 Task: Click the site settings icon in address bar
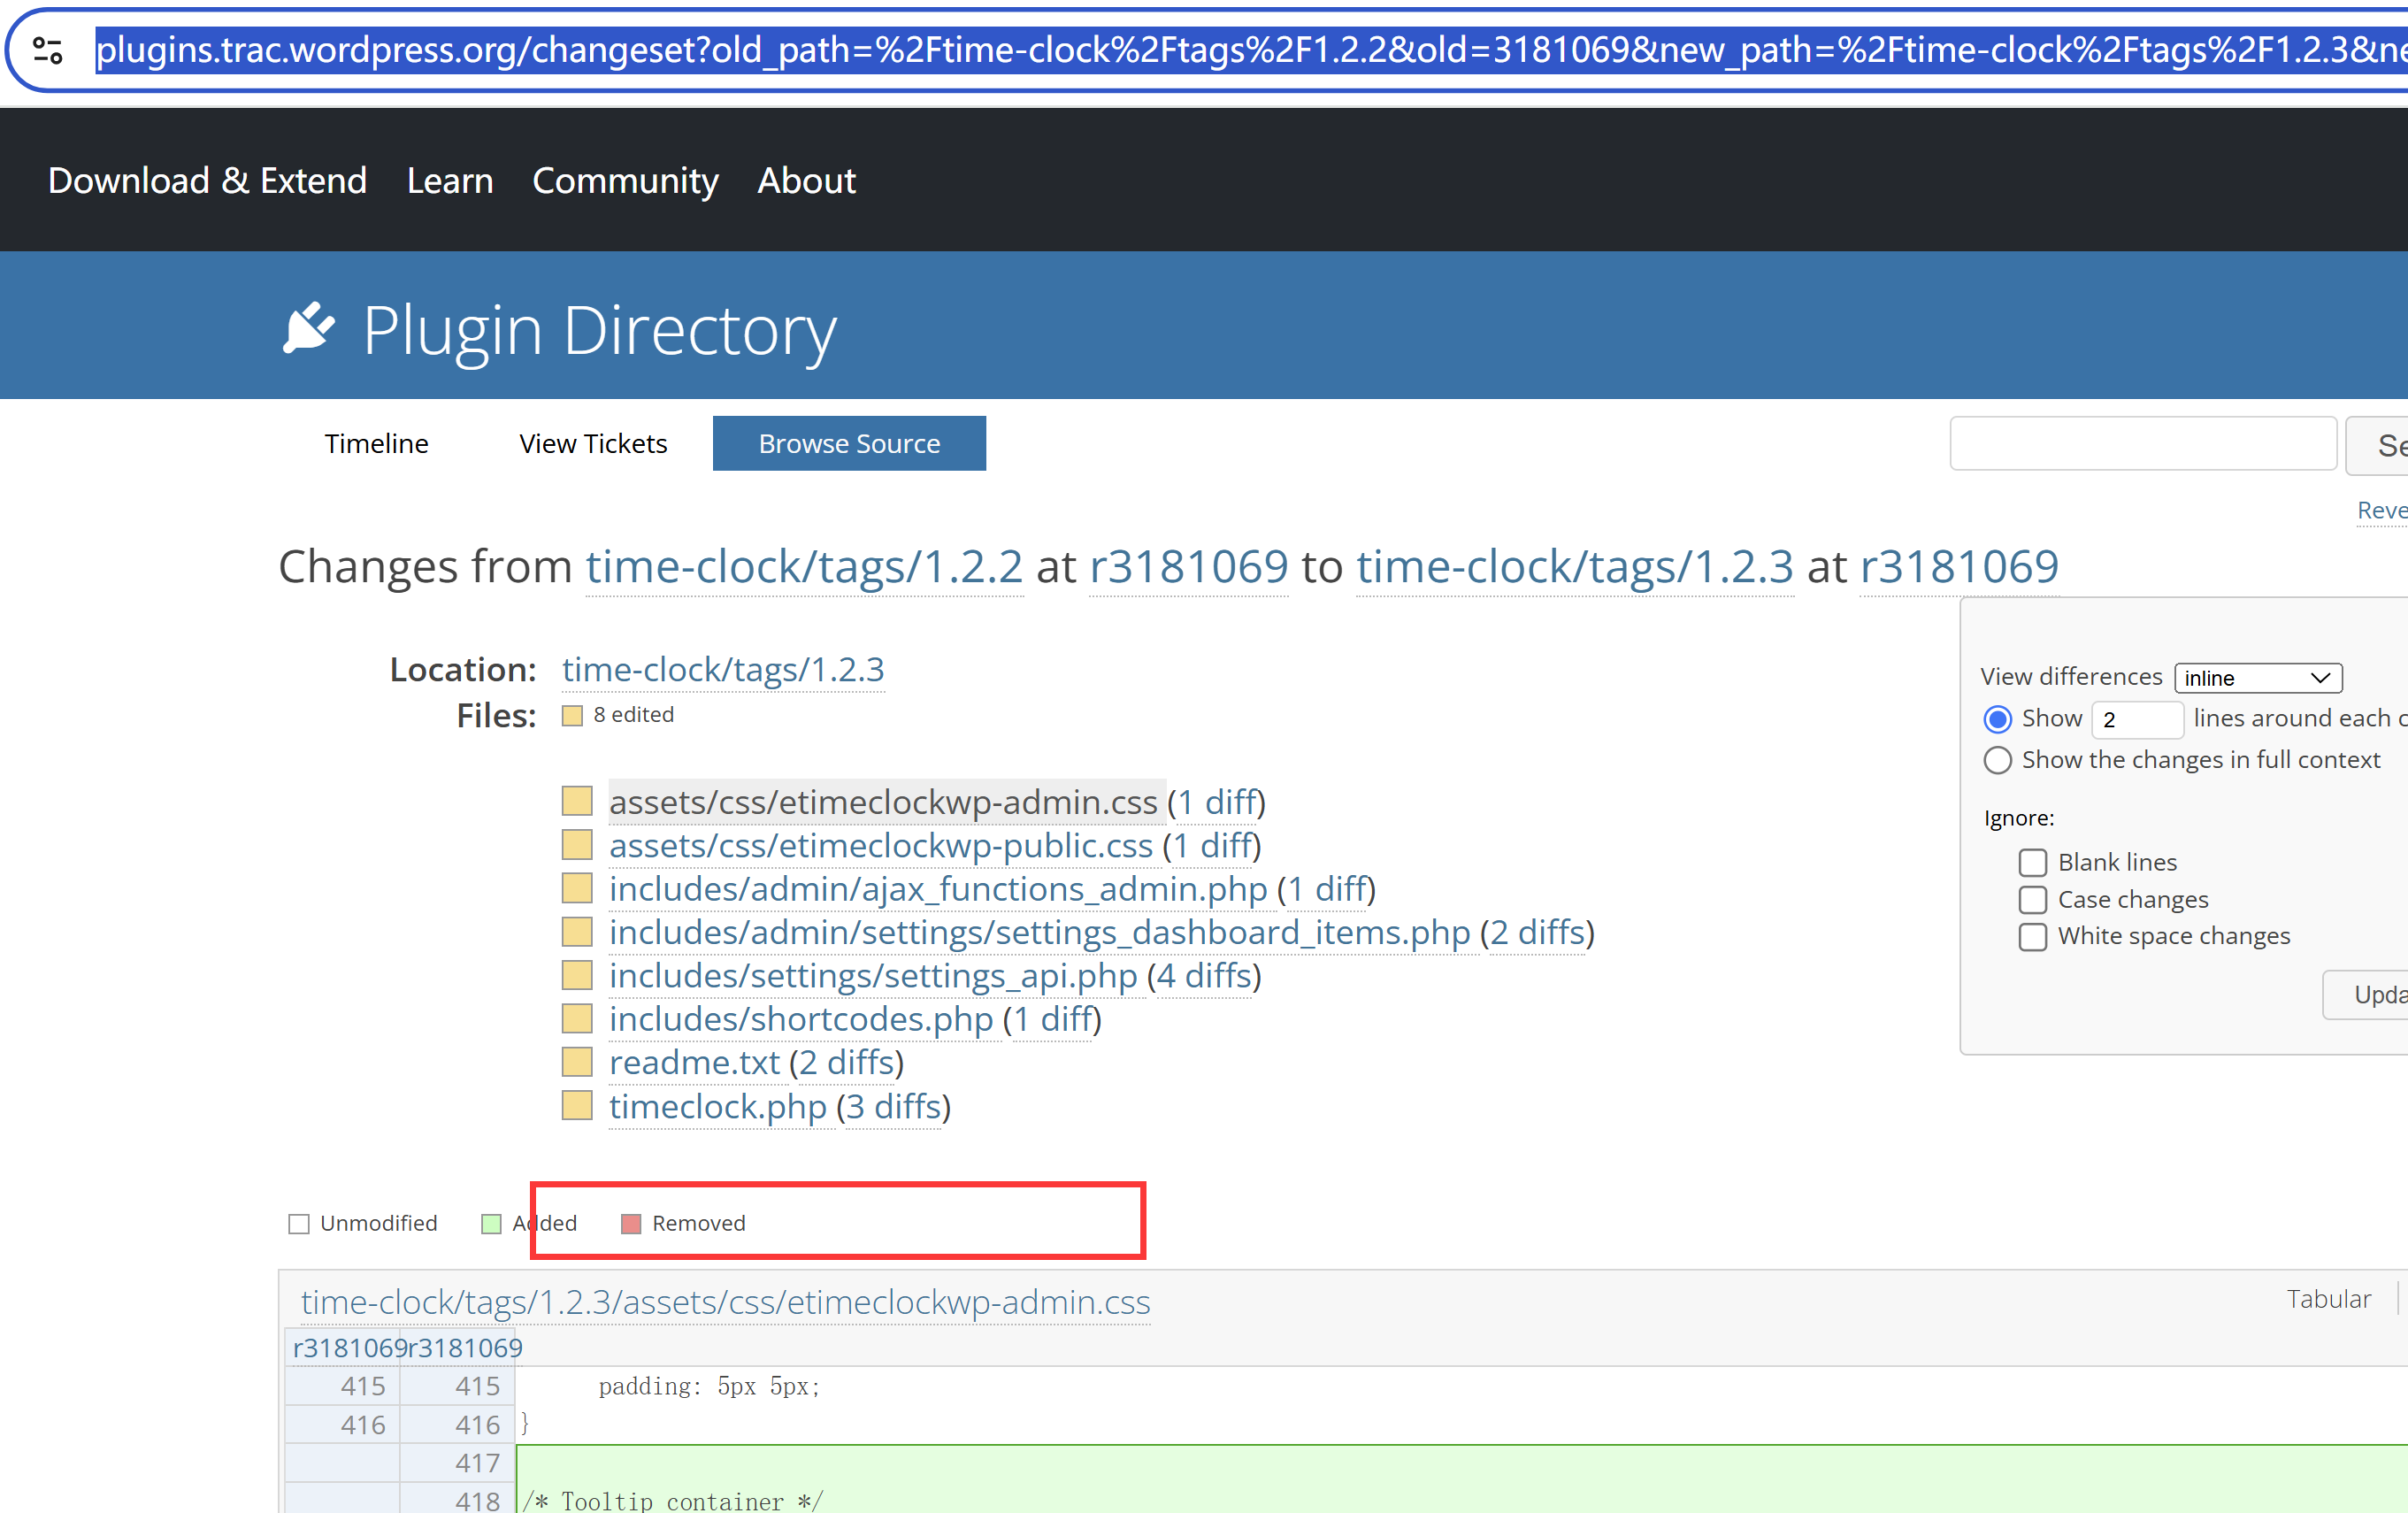(48, 50)
